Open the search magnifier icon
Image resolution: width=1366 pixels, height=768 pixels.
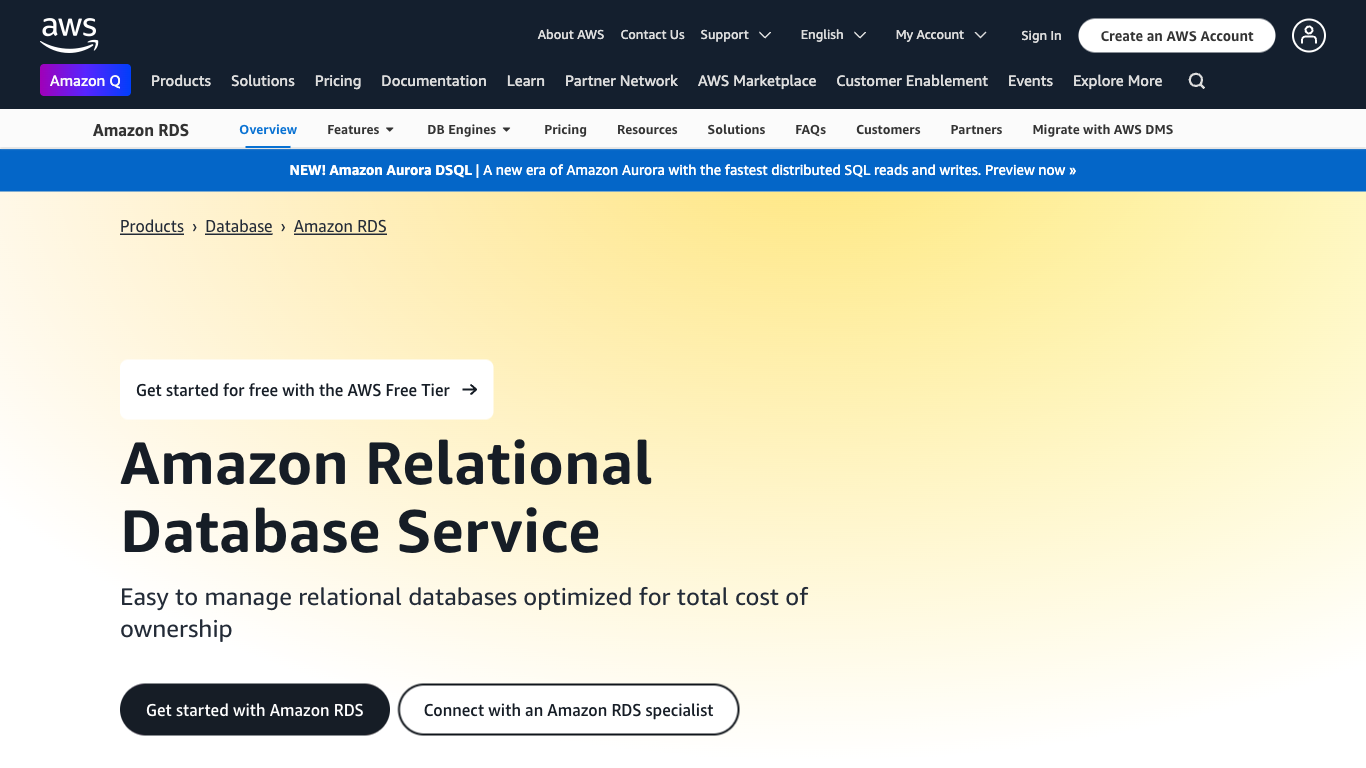click(x=1196, y=81)
